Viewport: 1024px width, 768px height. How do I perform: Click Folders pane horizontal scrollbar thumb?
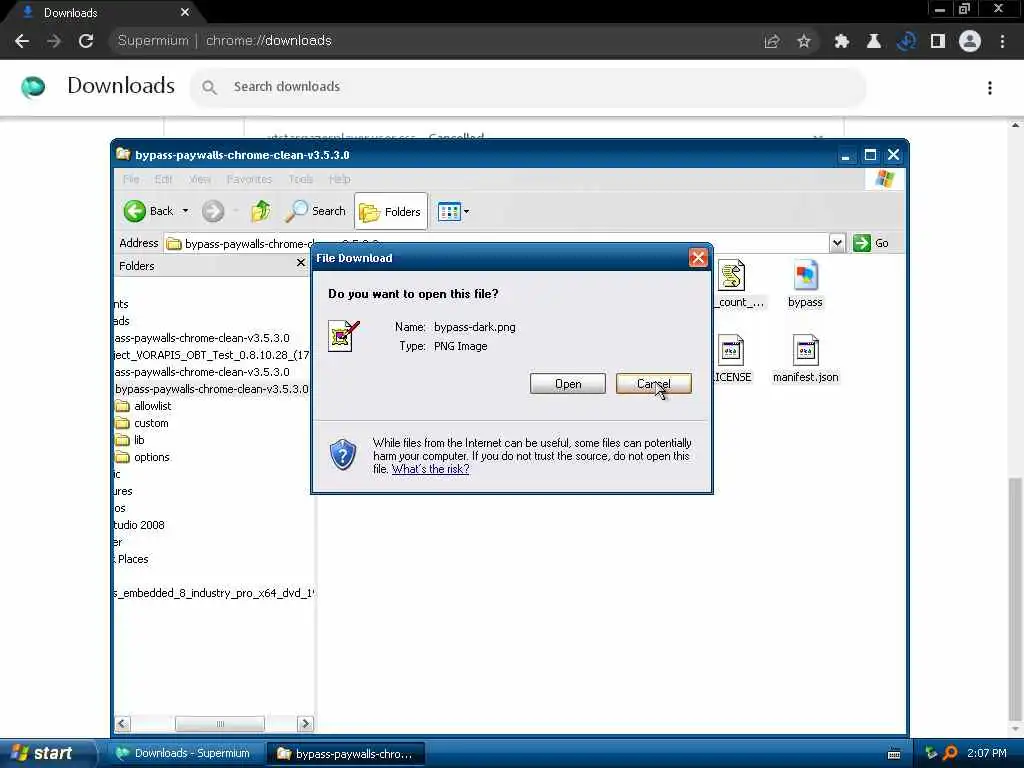click(220, 724)
